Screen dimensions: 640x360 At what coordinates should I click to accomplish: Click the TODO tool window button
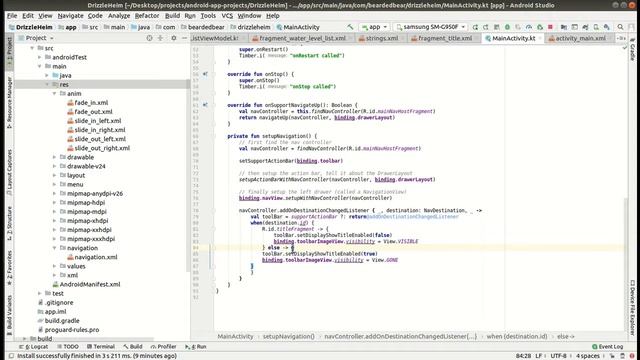point(68,347)
